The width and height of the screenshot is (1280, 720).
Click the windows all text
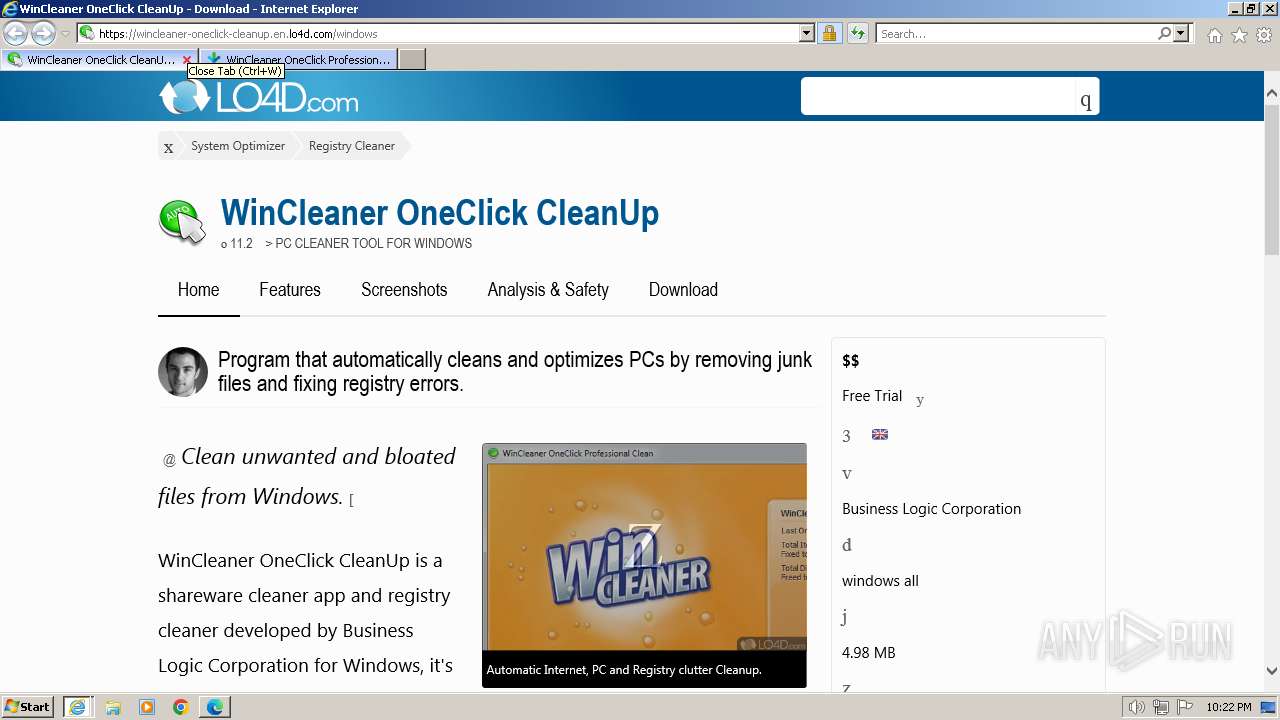coord(880,581)
